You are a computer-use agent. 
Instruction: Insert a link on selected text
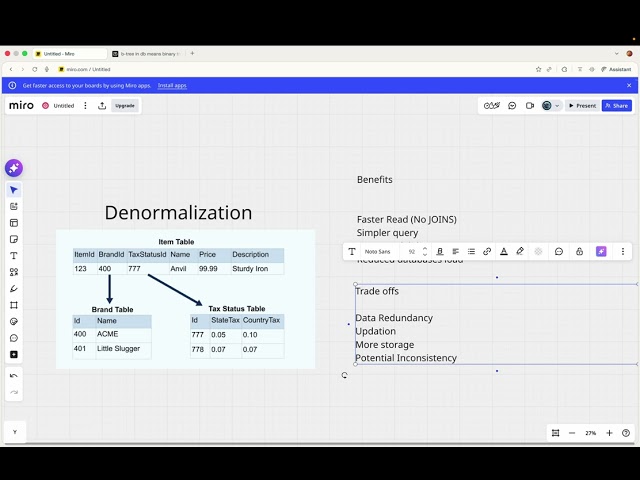tap(487, 251)
